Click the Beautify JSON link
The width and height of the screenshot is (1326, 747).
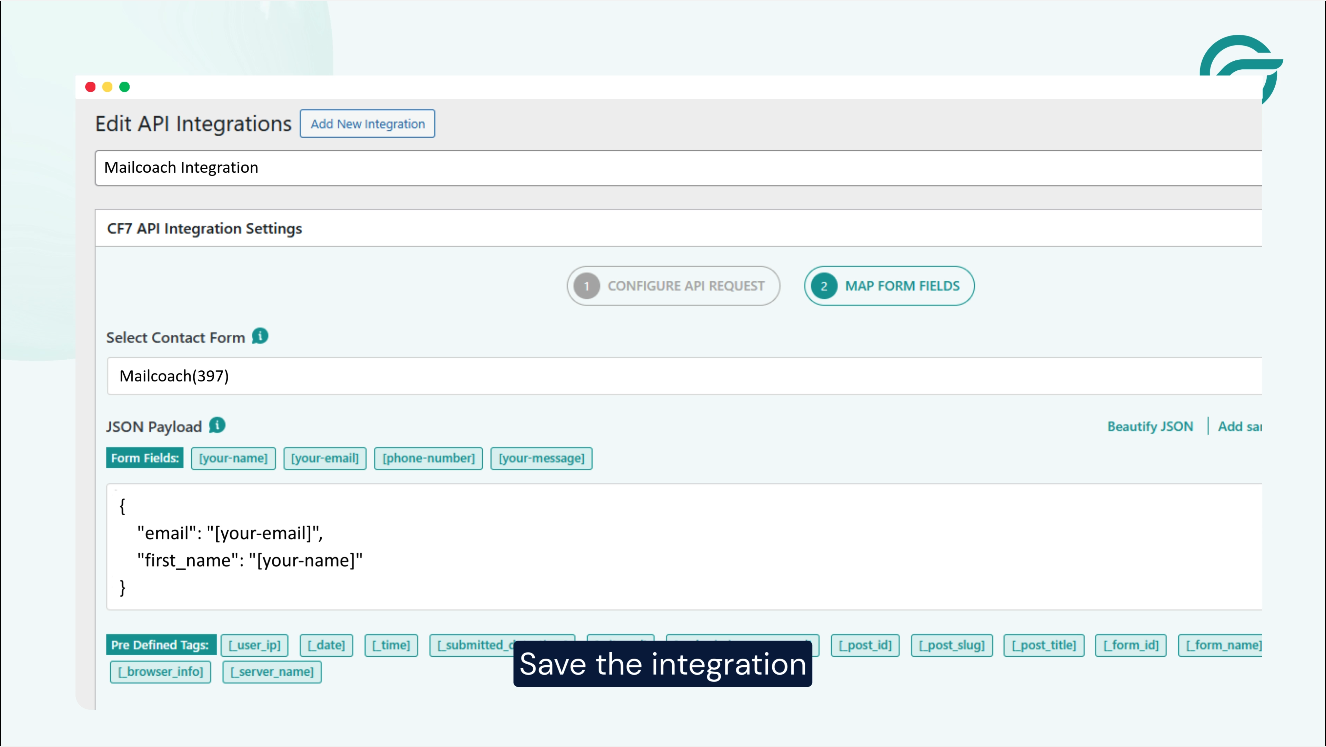1150,425
